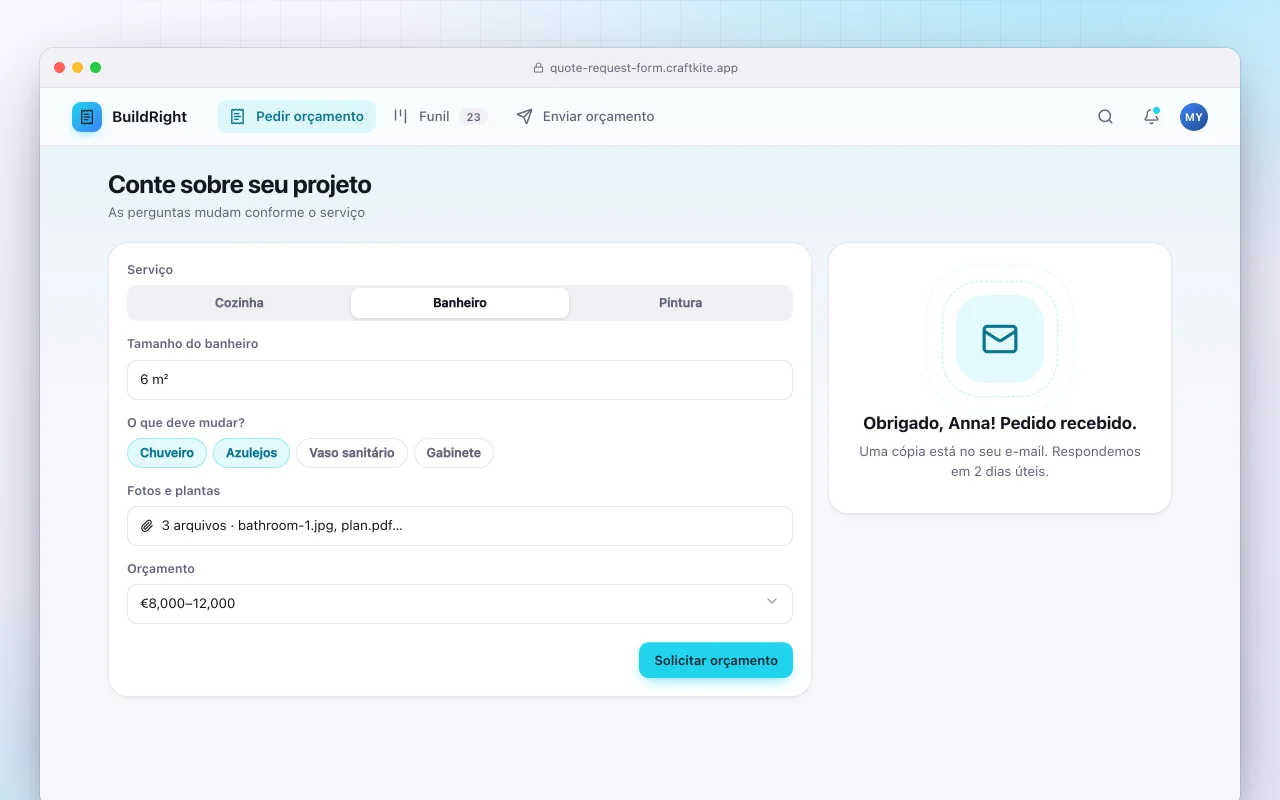Click the paperclip attachment icon
The height and width of the screenshot is (800, 1280).
coord(147,526)
